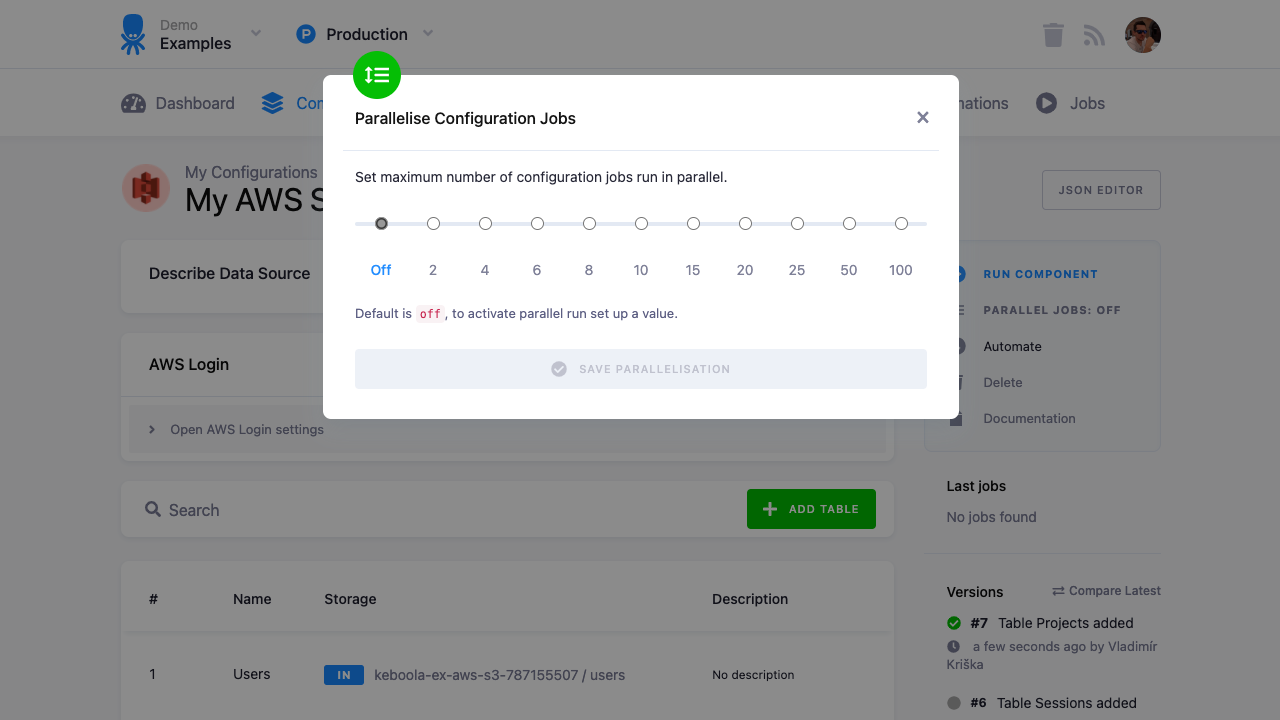Screen dimensions: 1280x720
Task: Select 100 parallel jobs on the scale
Action: click(901, 223)
